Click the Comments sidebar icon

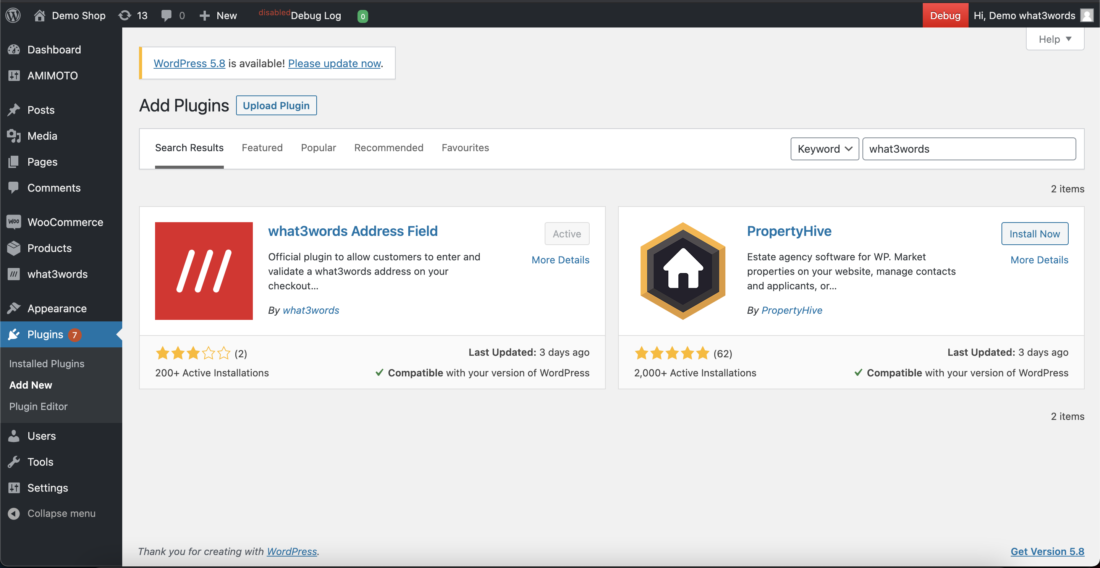coord(13,188)
